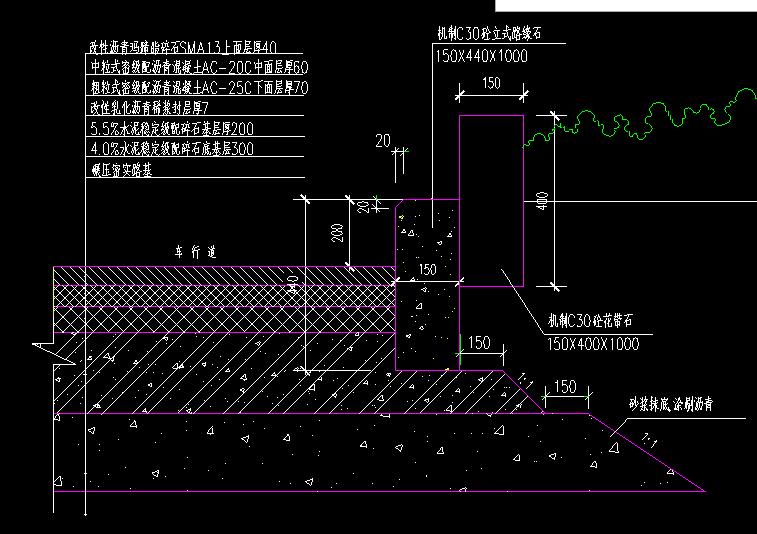Click the 车行道 roadway label
Screen dimensions: 757x534
tap(196, 251)
